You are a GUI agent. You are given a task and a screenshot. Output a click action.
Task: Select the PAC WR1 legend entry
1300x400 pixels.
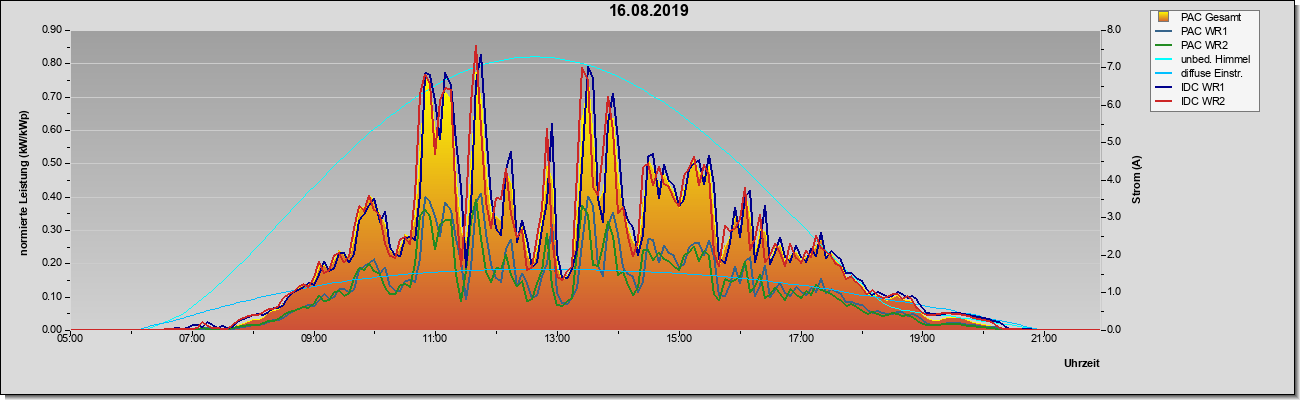(1203, 31)
